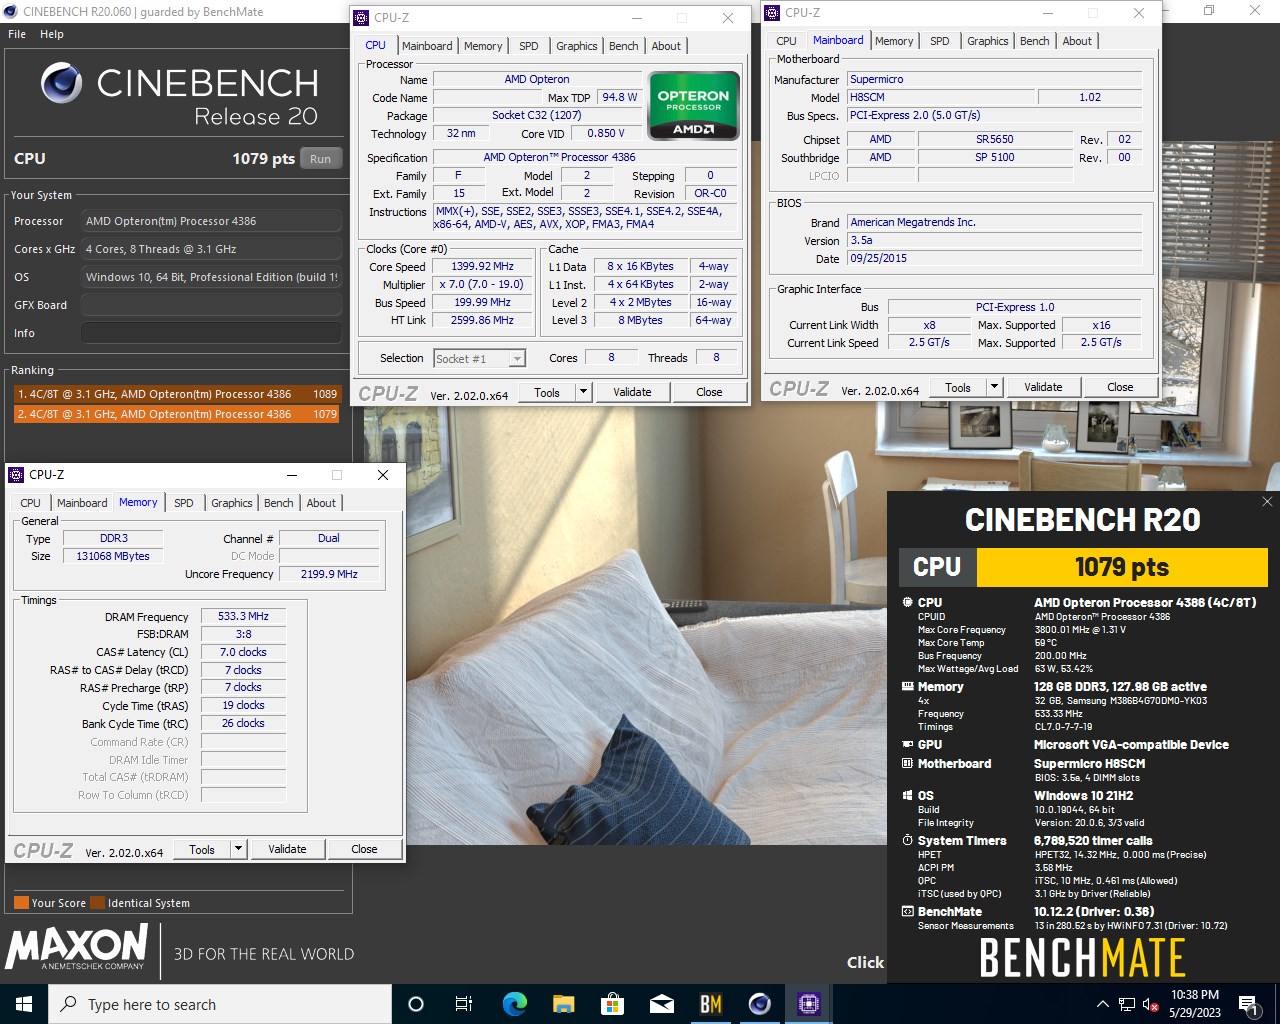
Task: Select ranking entry with score 1079
Action: coord(177,414)
